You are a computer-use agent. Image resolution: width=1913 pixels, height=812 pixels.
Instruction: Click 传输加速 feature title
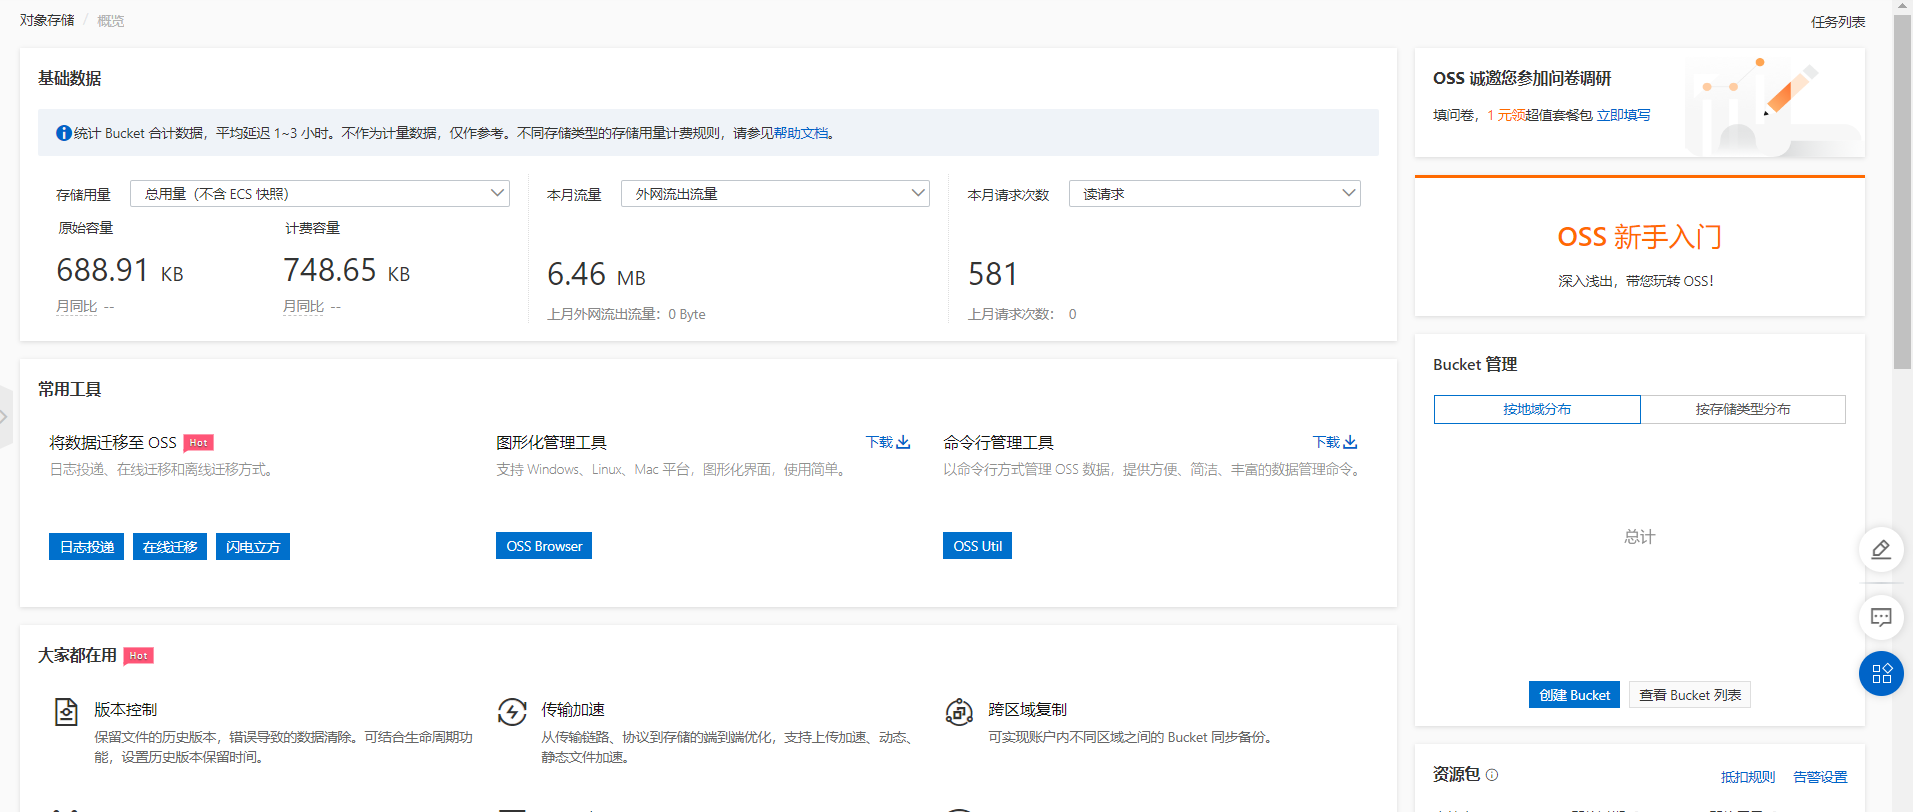point(573,709)
